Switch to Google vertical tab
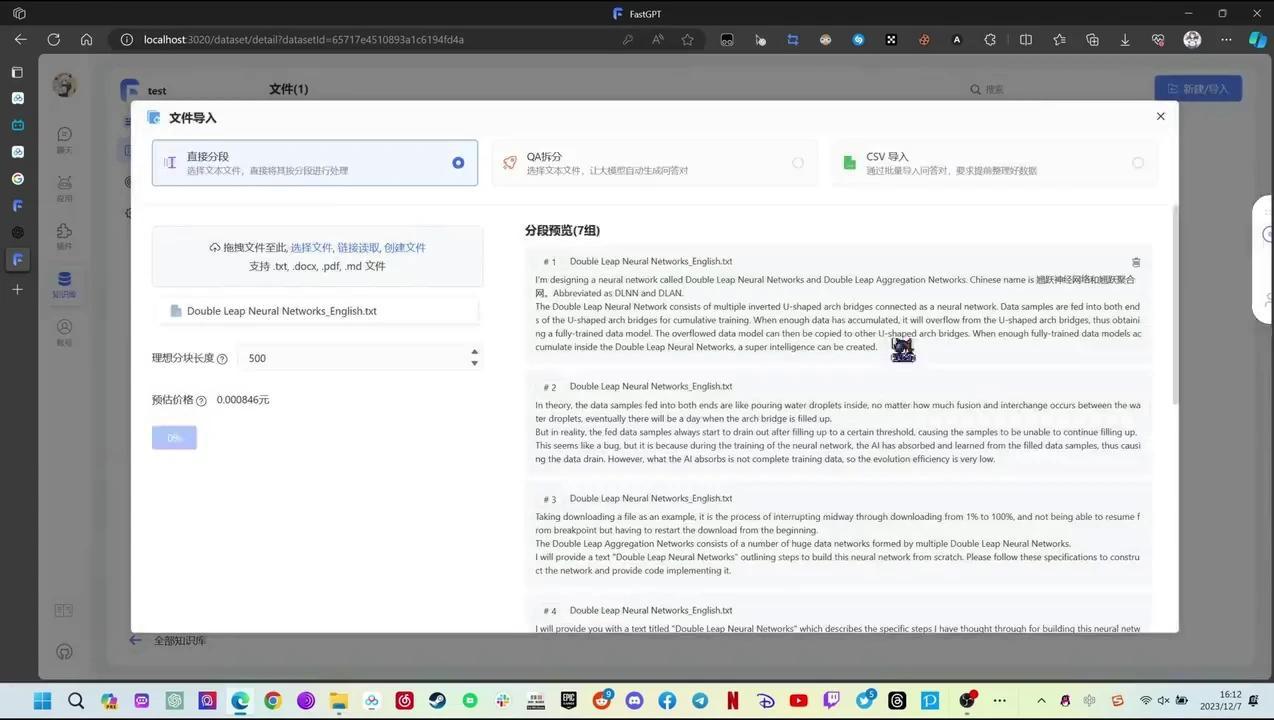This screenshot has width=1274, height=720. (17, 179)
